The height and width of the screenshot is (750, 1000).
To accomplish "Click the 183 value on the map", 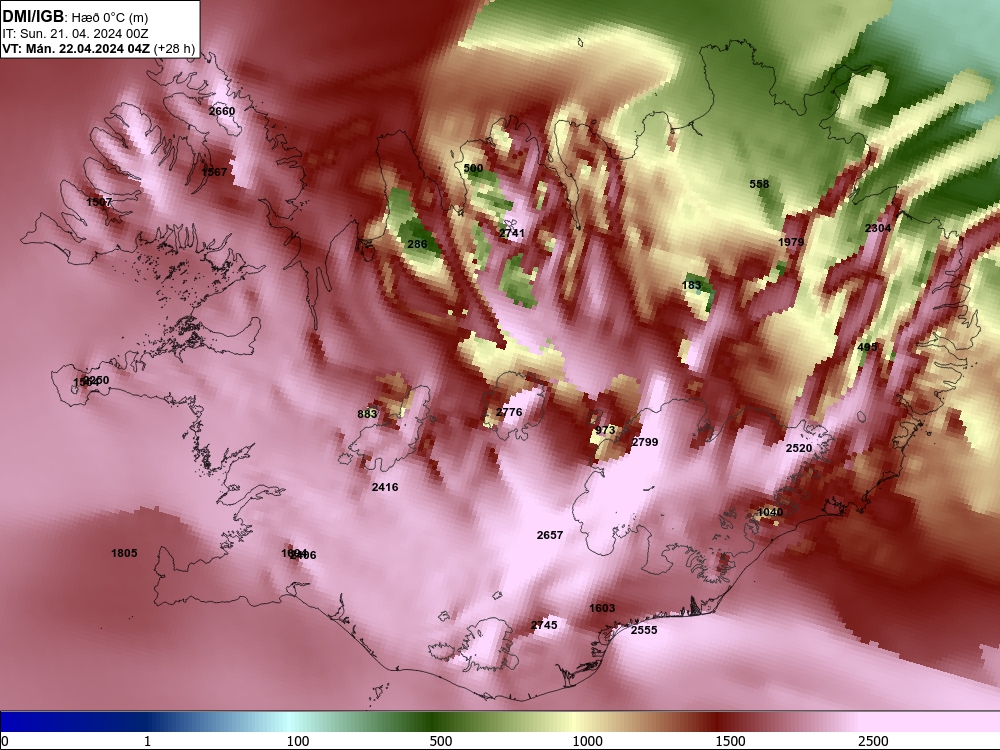I will click(x=691, y=286).
